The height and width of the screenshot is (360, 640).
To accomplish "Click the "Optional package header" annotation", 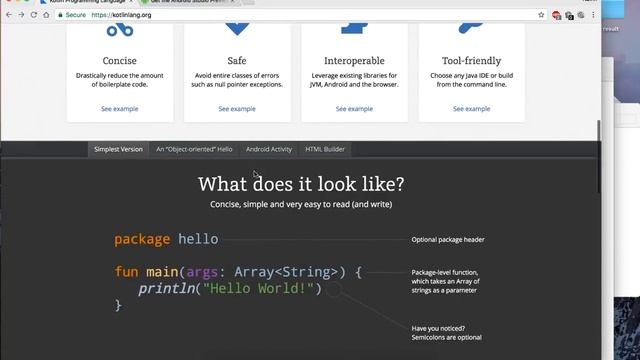I will click(x=448, y=240).
